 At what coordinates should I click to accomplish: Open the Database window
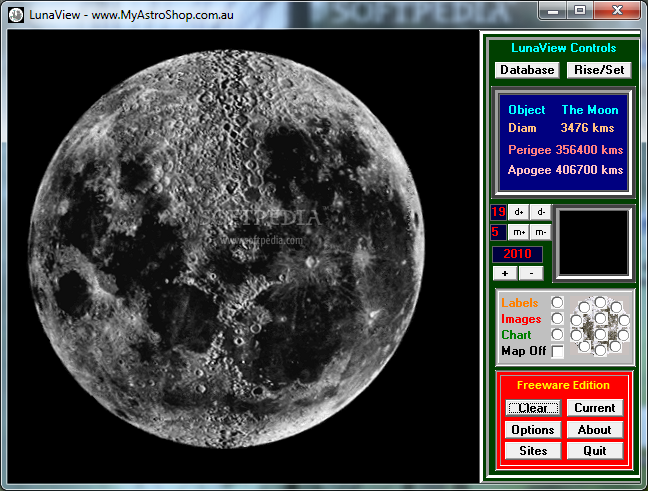click(527, 70)
